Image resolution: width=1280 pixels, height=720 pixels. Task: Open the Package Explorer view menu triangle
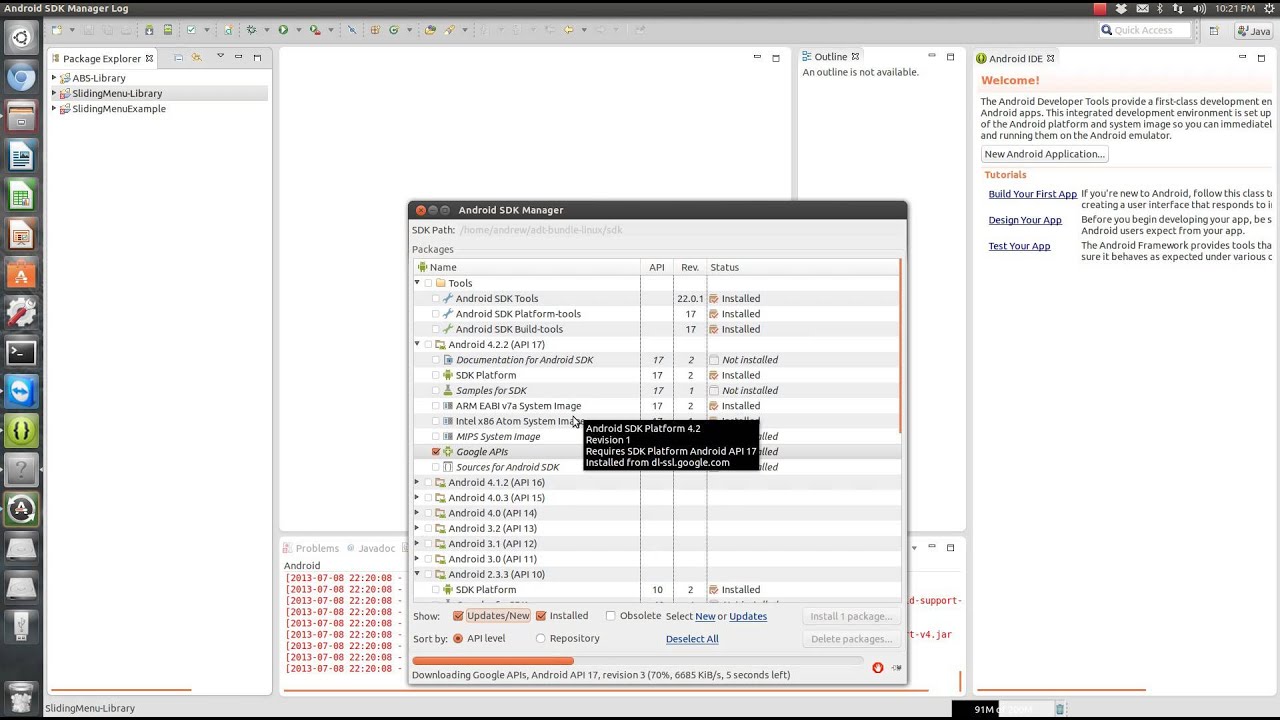[220, 57]
